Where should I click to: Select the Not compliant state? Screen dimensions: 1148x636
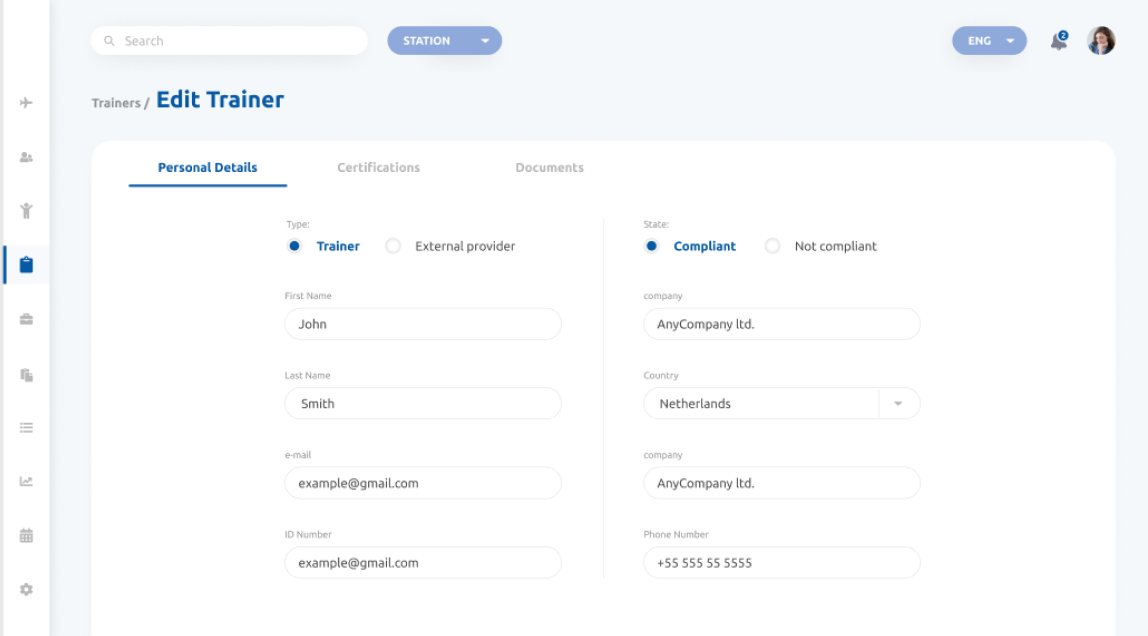pos(772,245)
